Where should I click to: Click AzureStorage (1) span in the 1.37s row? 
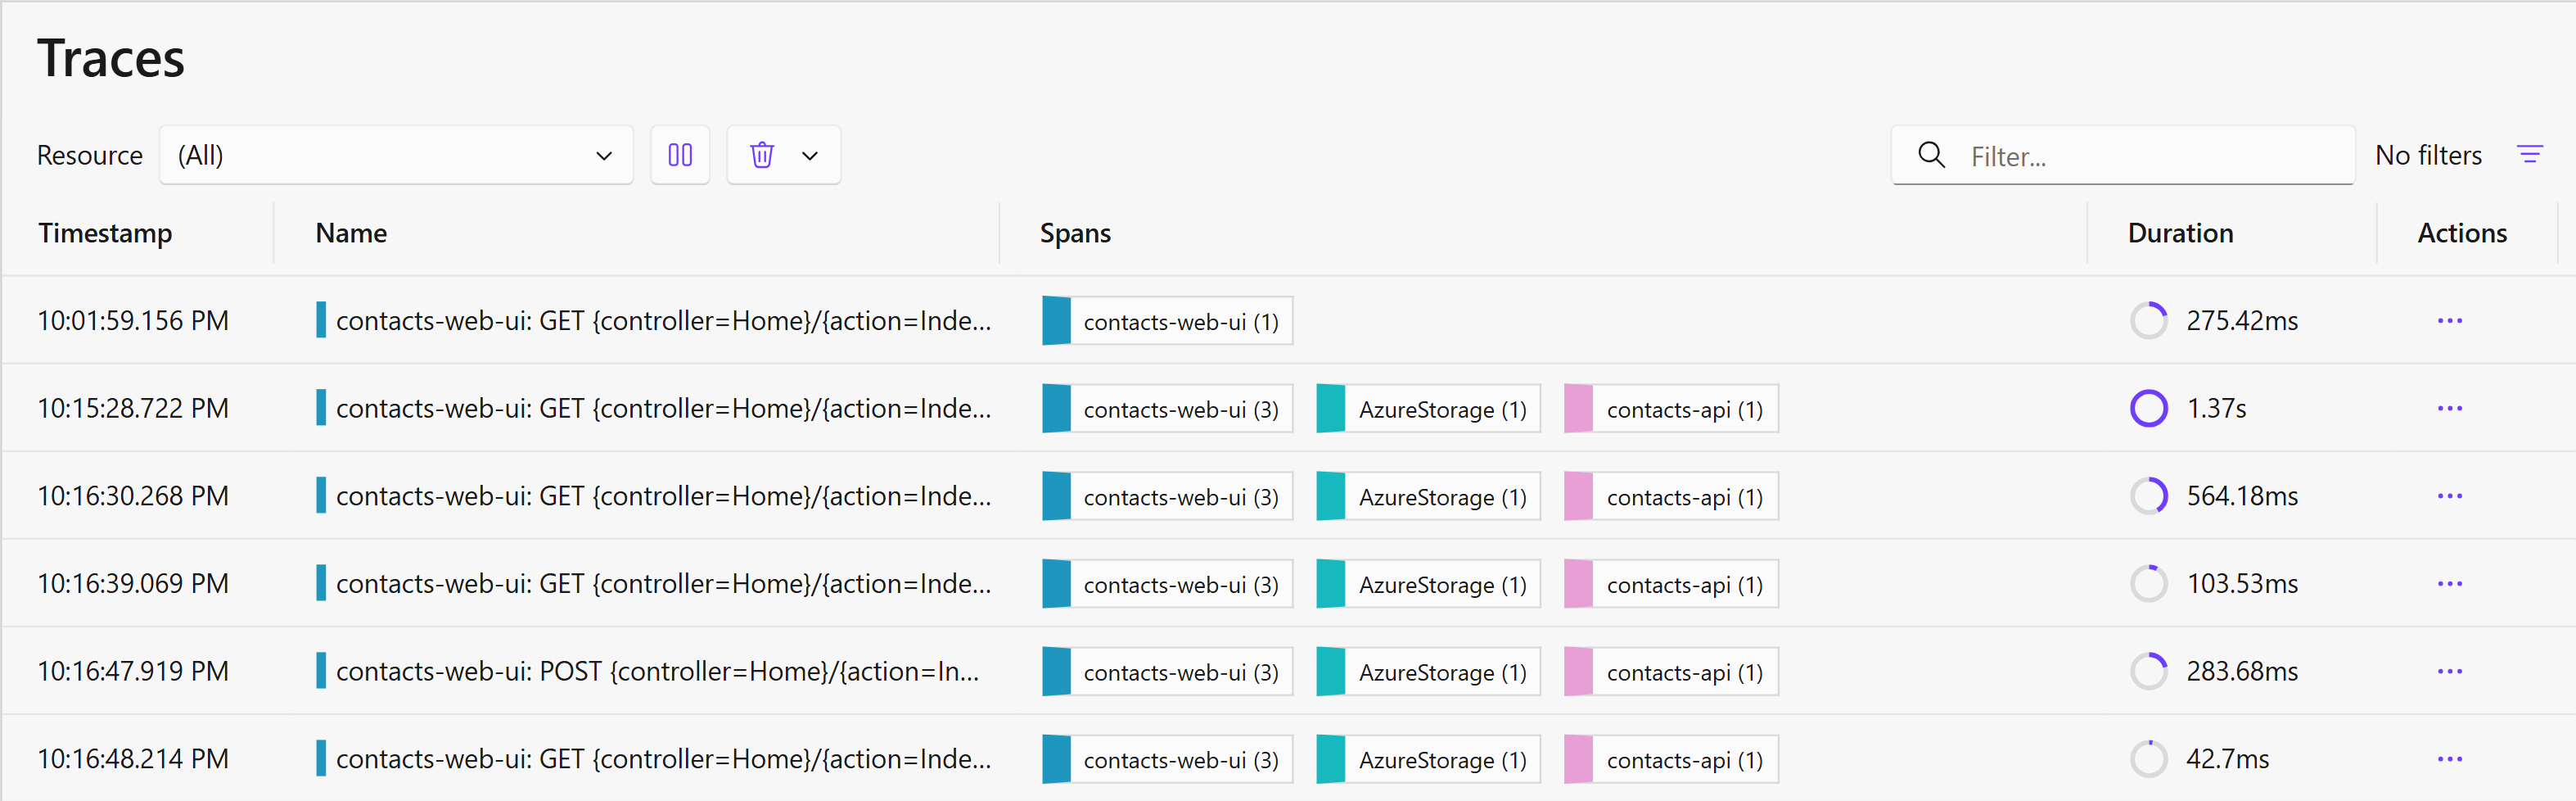[1428, 409]
